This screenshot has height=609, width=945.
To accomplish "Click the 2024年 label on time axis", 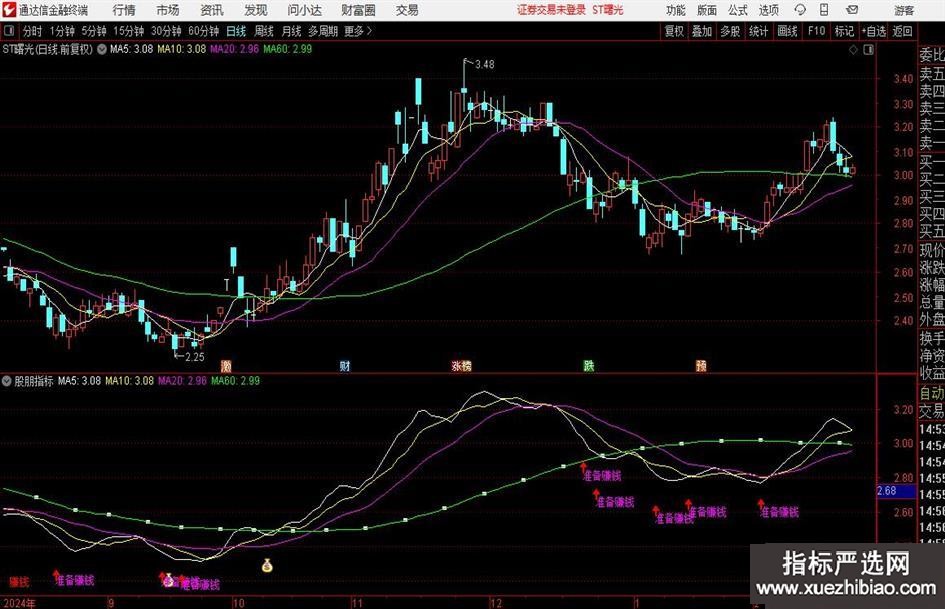I will pyautogui.click(x=19, y=603).
